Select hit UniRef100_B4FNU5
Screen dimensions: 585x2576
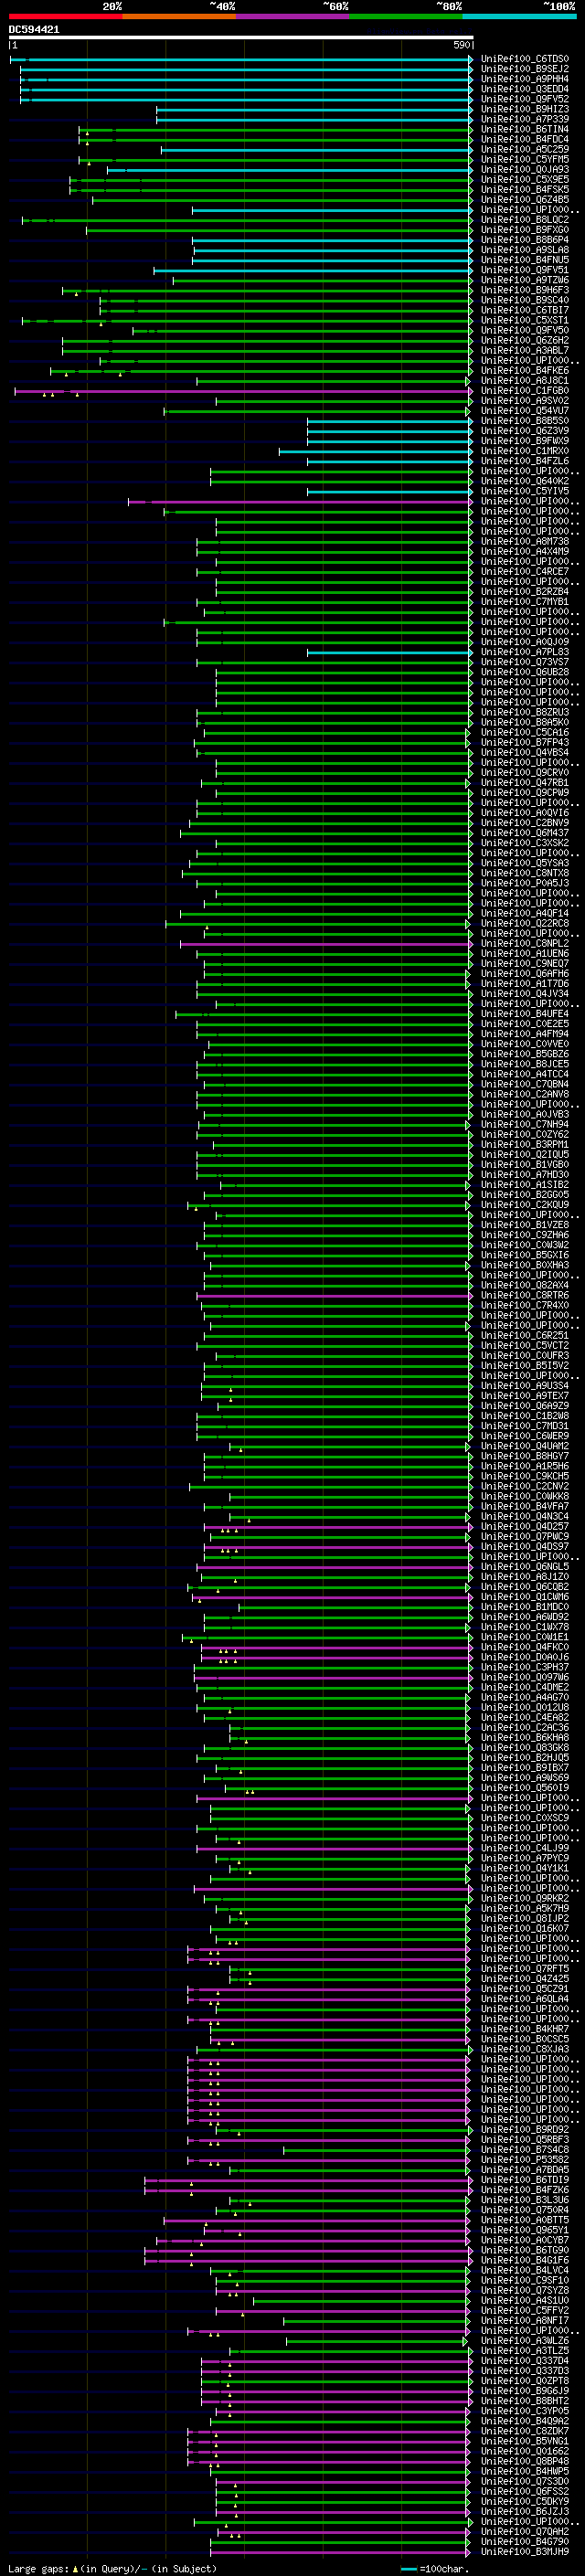click(x=524, y=260)
